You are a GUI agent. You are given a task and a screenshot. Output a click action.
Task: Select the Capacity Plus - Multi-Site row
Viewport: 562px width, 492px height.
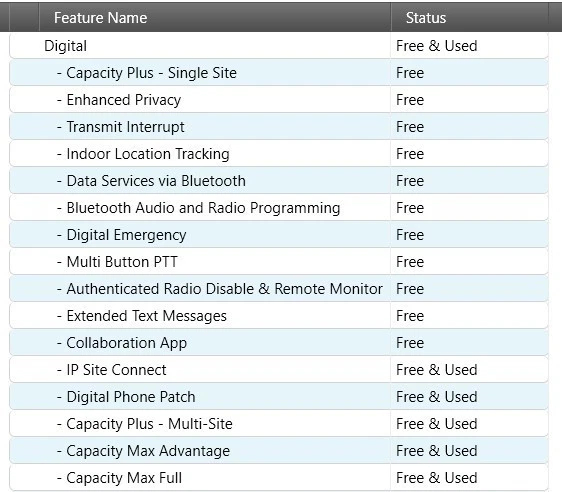279,424
